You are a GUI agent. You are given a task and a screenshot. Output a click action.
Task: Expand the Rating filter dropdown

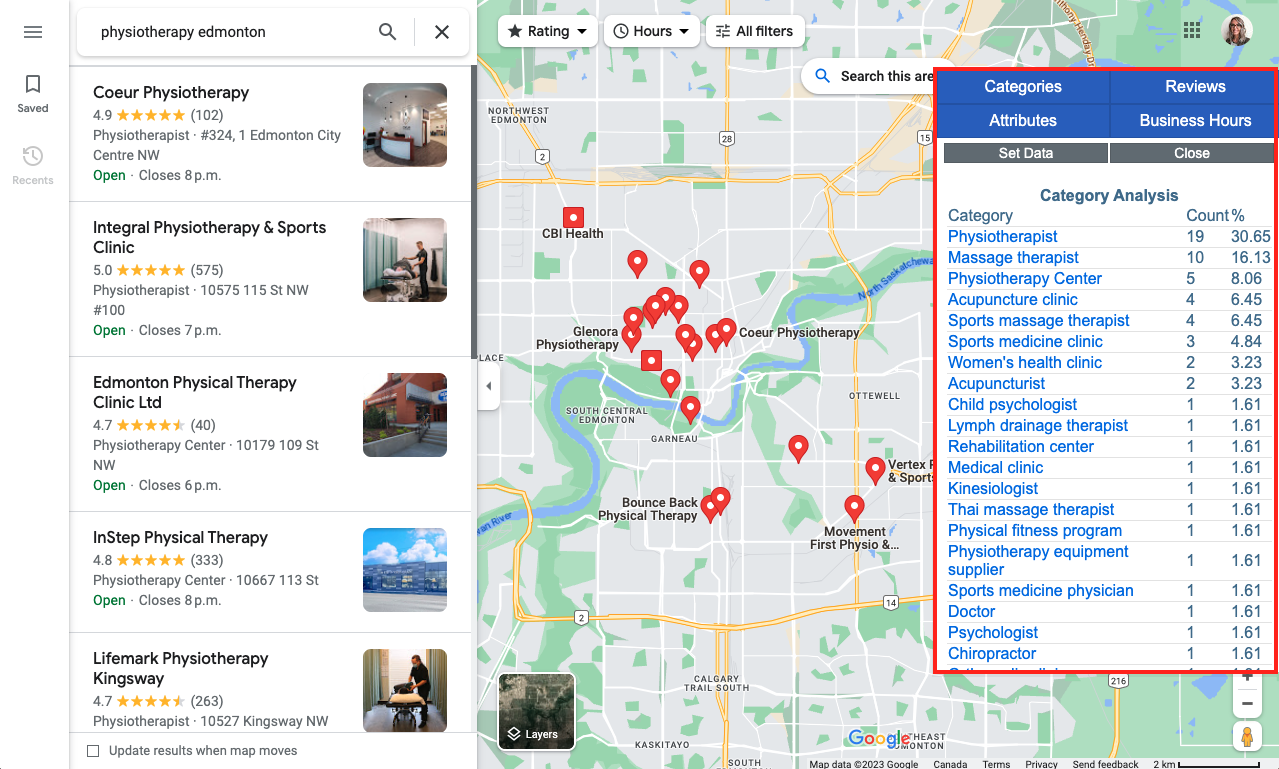[547, 31]
